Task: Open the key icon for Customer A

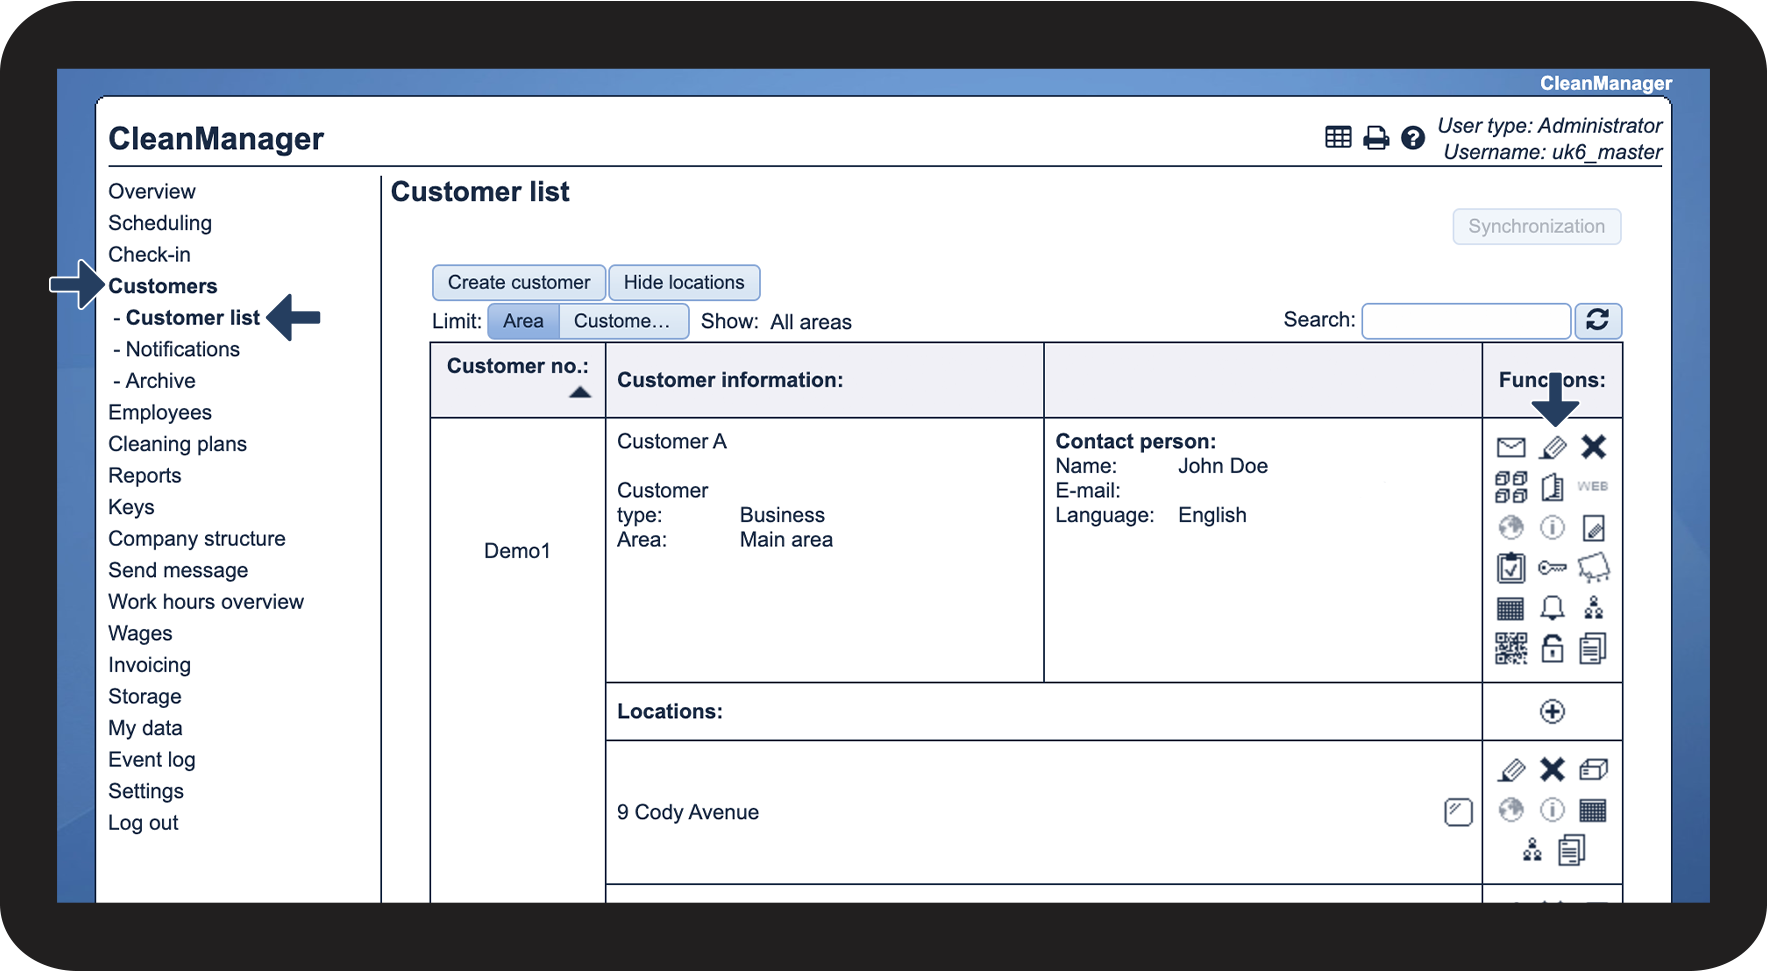Action: tap(1552, 568)
